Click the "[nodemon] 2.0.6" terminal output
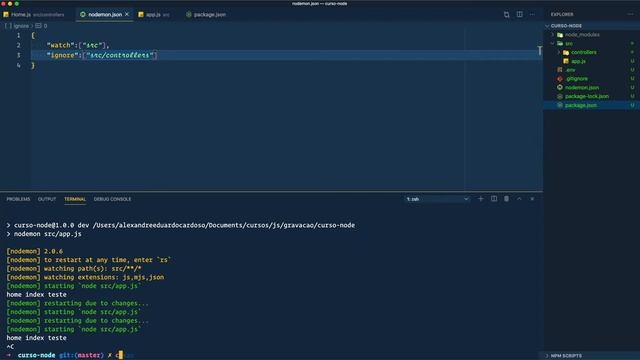Image resolution: width=640 pixels, height=360 pixels. 35,251
